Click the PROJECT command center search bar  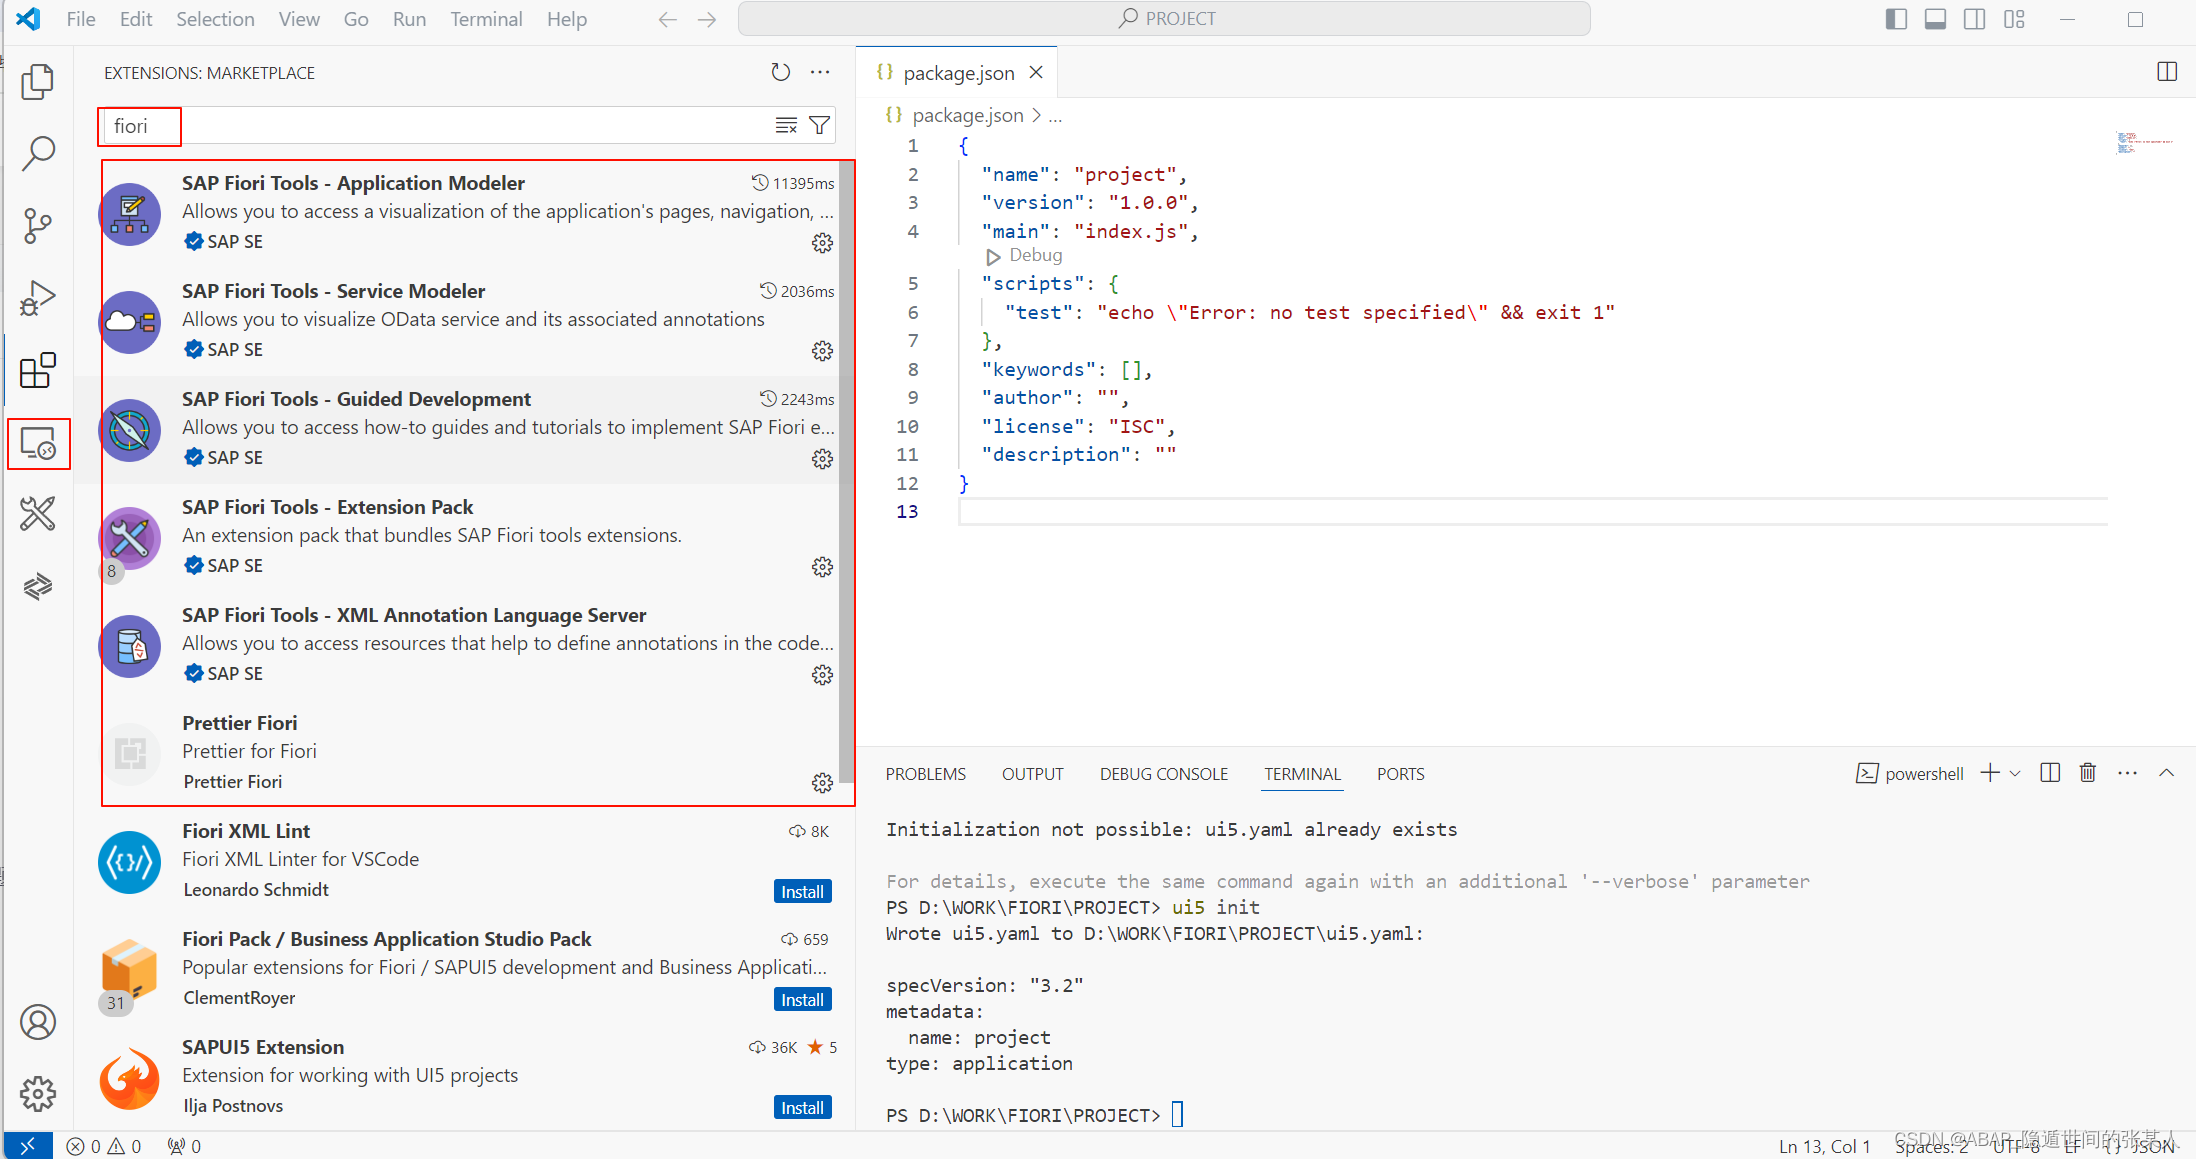pos(1164,19)
